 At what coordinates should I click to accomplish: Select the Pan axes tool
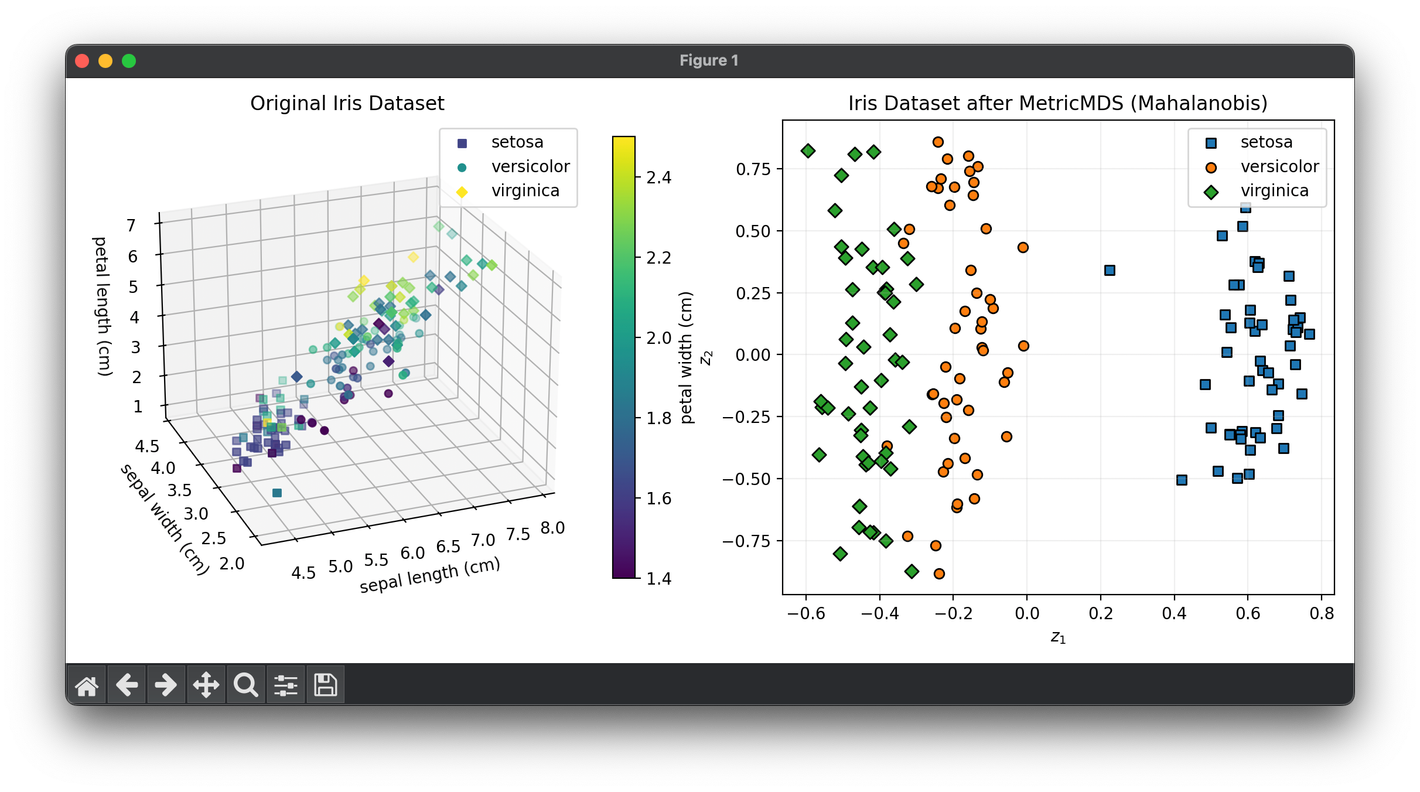(x=206, y=685)
